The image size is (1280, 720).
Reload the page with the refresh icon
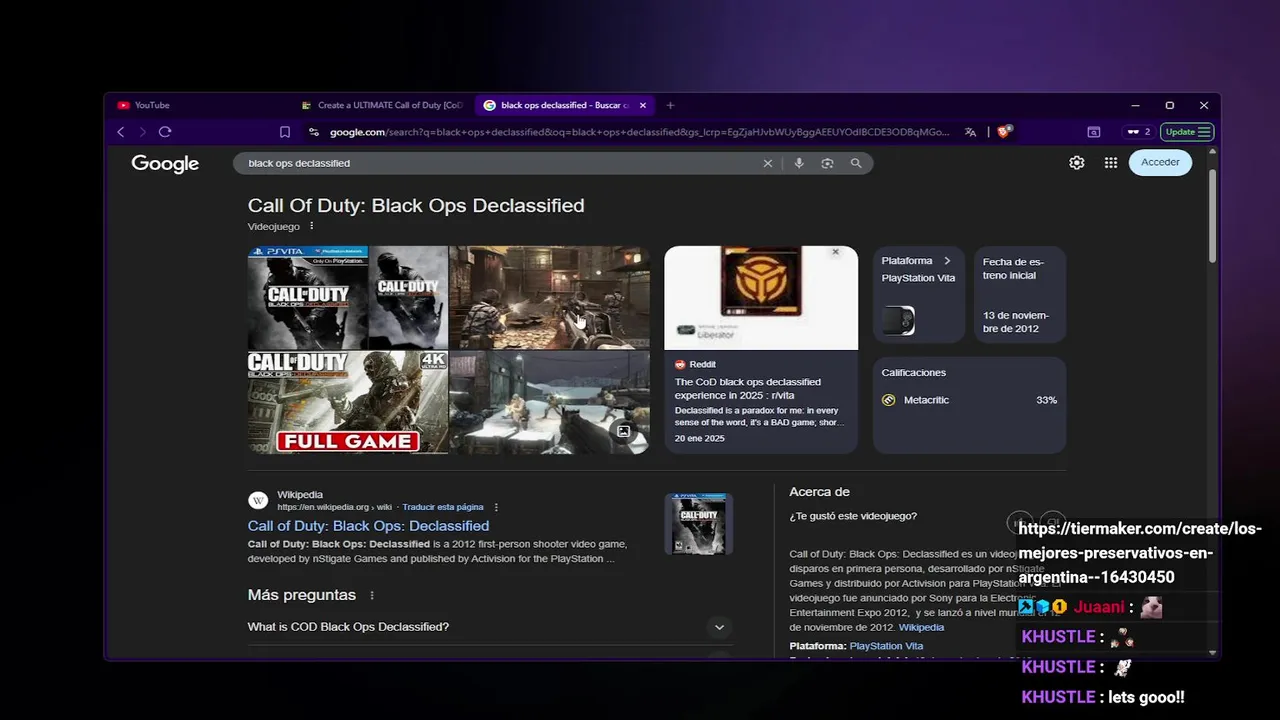point(165,132)
